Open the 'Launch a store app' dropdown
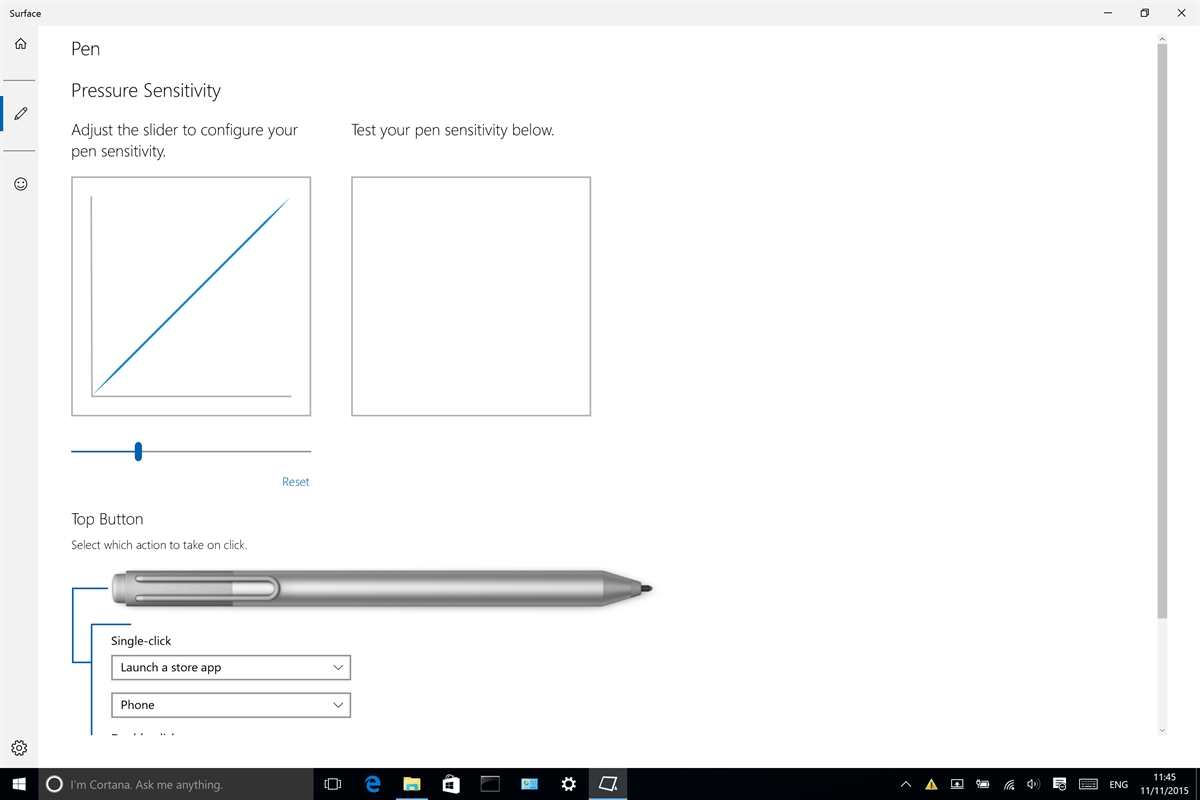 (x=230, y=667)
